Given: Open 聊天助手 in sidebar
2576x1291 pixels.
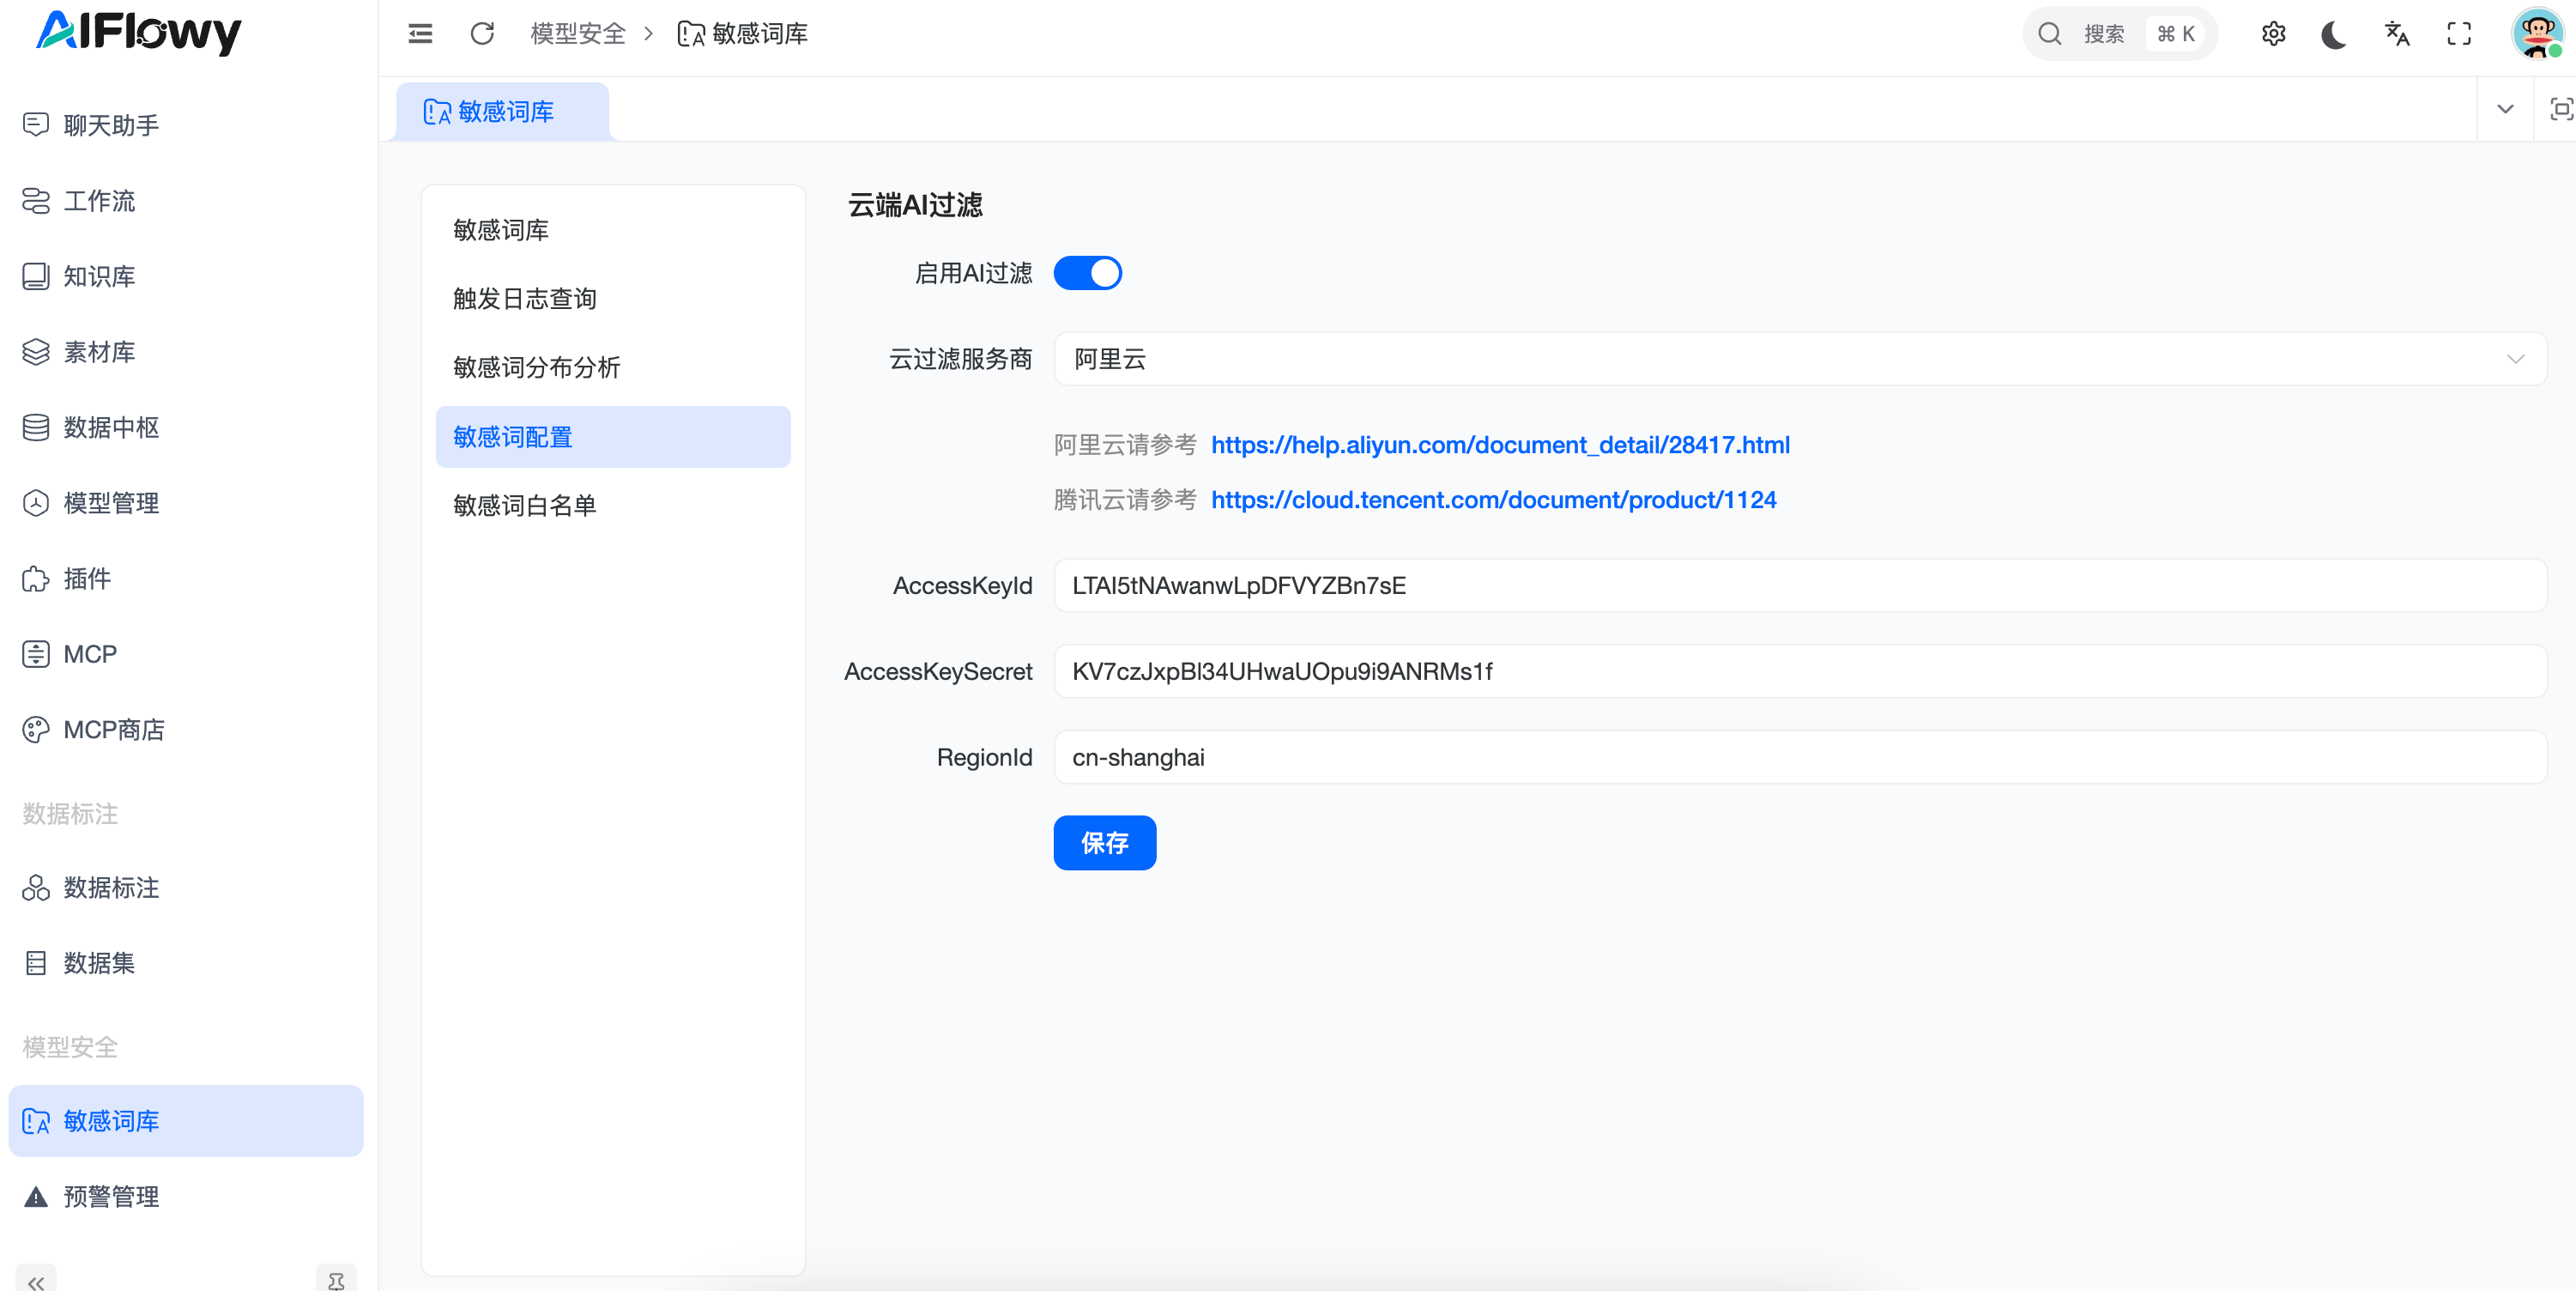Looking at the screenshot, I should [111, 125].
